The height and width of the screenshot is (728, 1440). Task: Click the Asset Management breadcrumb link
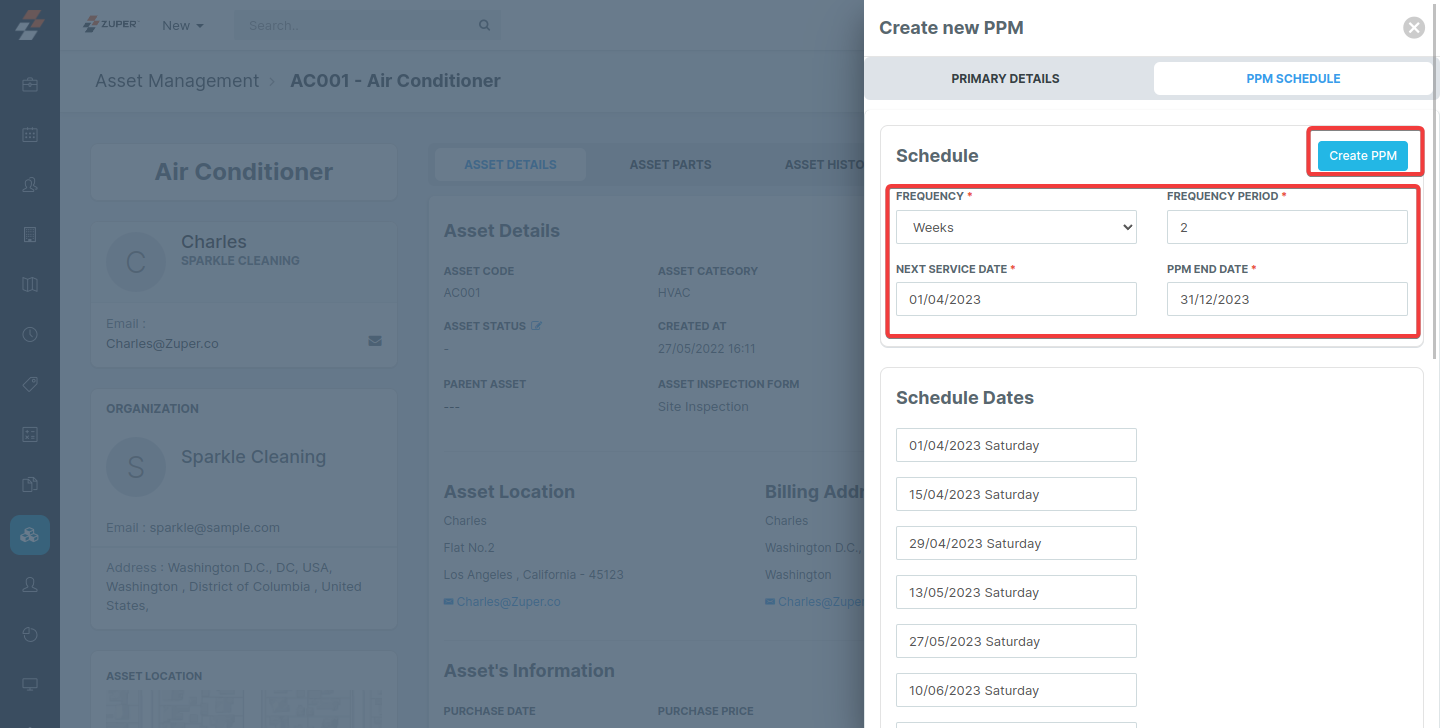[x=177, y=81]
